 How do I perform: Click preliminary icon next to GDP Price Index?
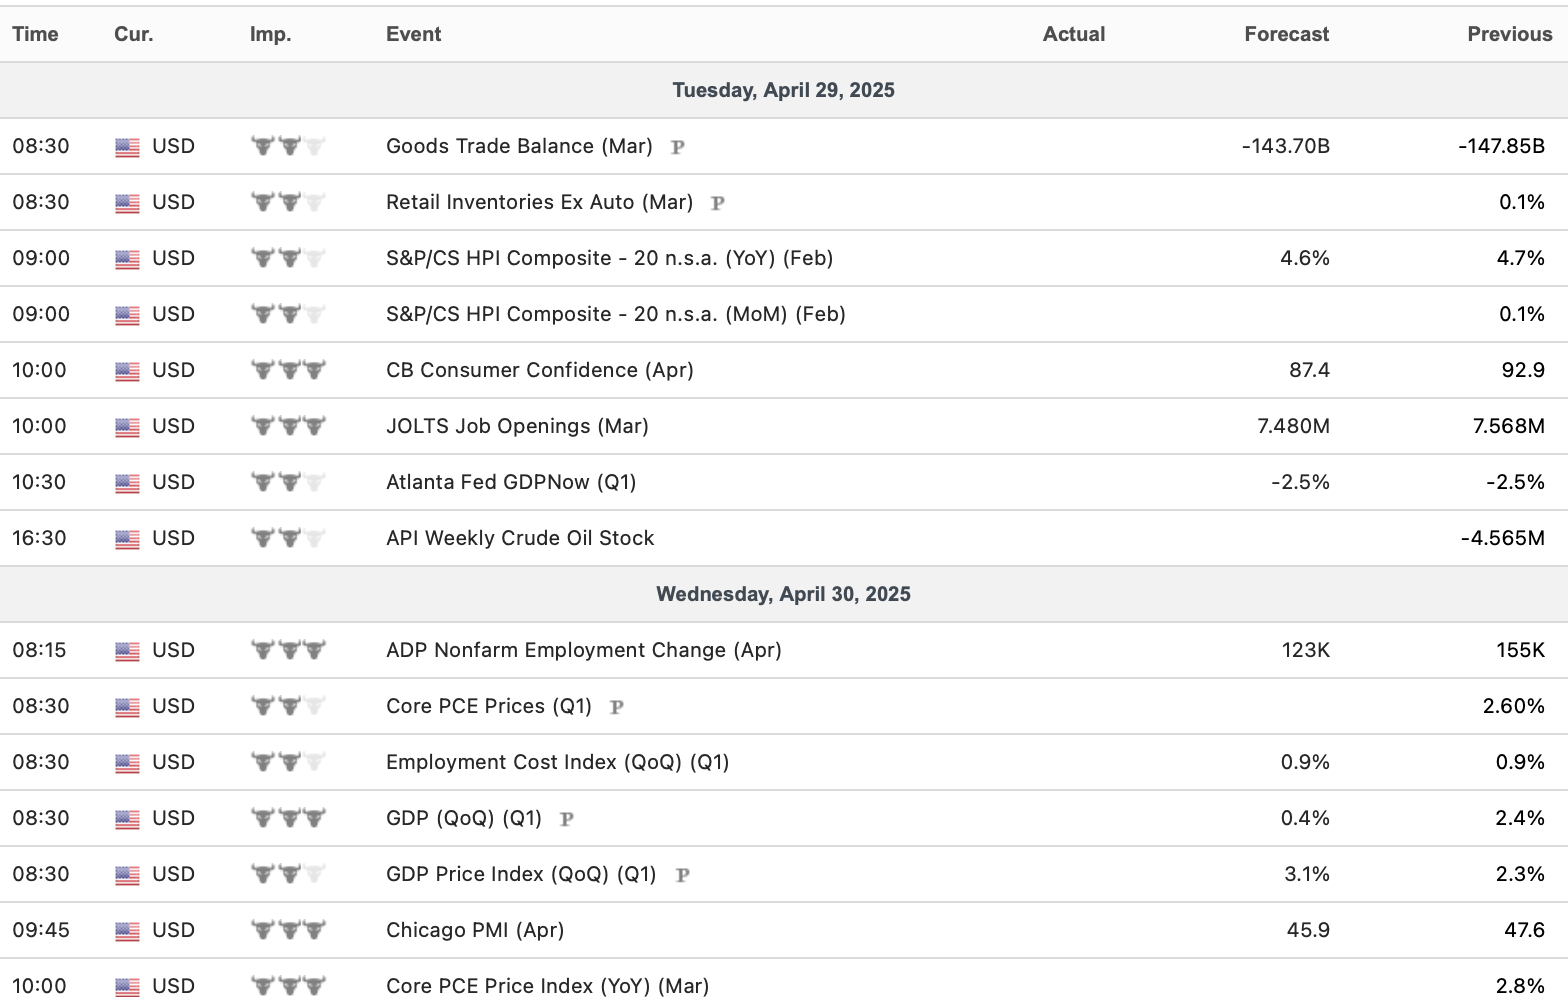point(682,875)
